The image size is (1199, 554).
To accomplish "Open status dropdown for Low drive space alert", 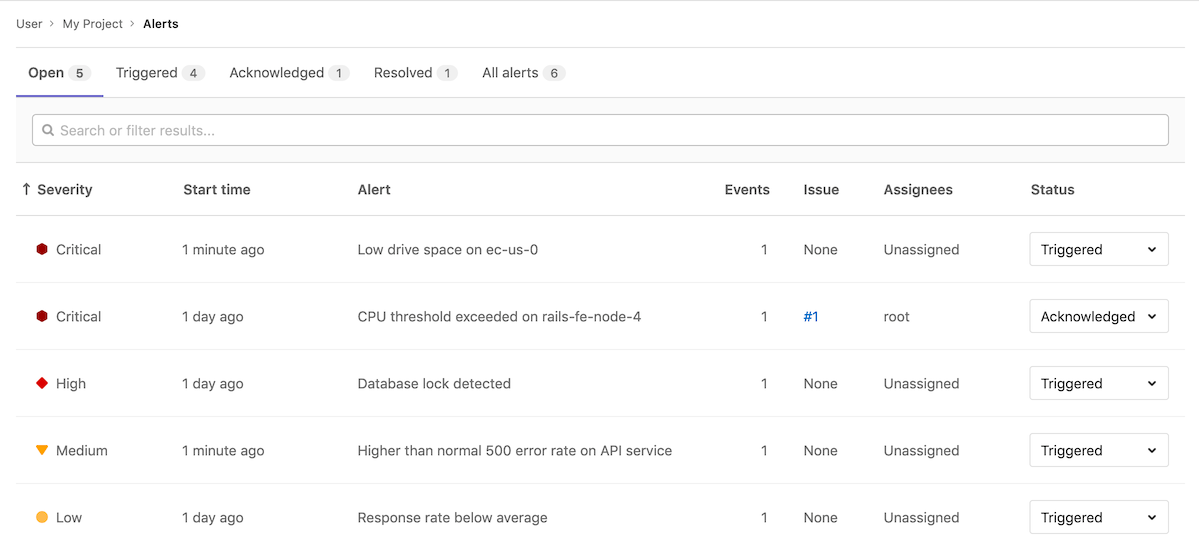I will 1098,250.
